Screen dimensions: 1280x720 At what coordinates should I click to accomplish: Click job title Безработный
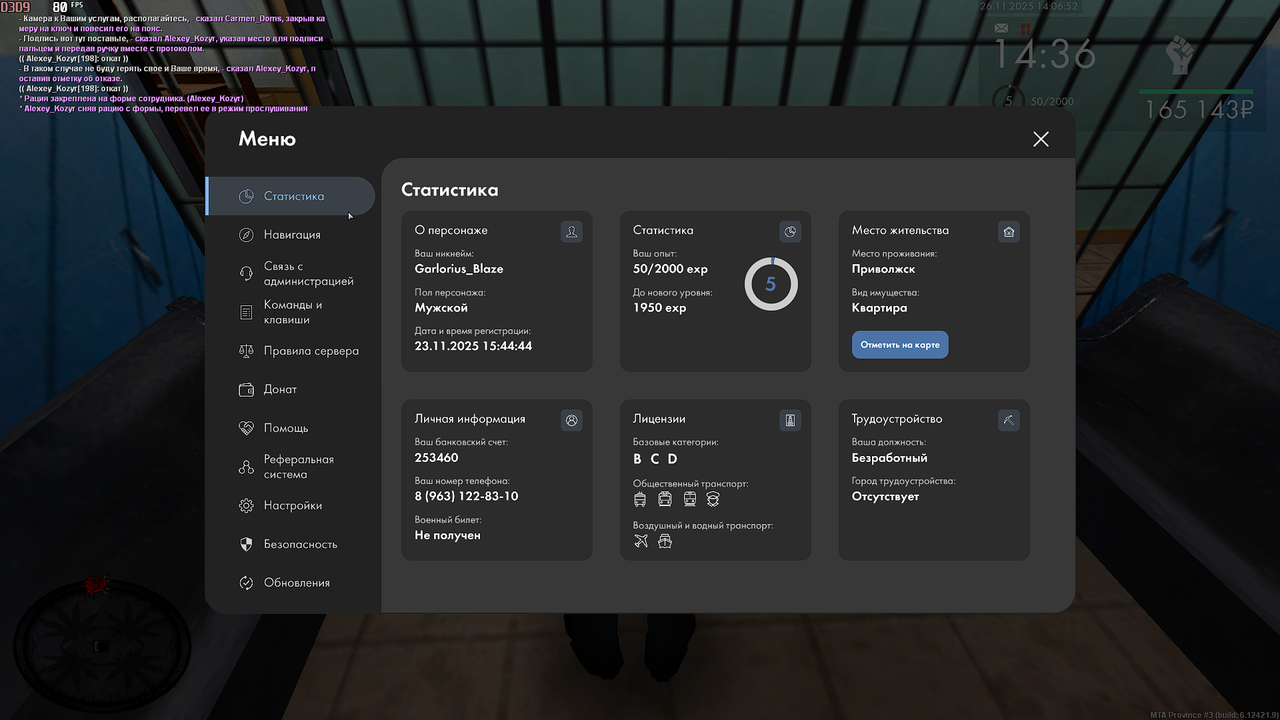(889, 458)
